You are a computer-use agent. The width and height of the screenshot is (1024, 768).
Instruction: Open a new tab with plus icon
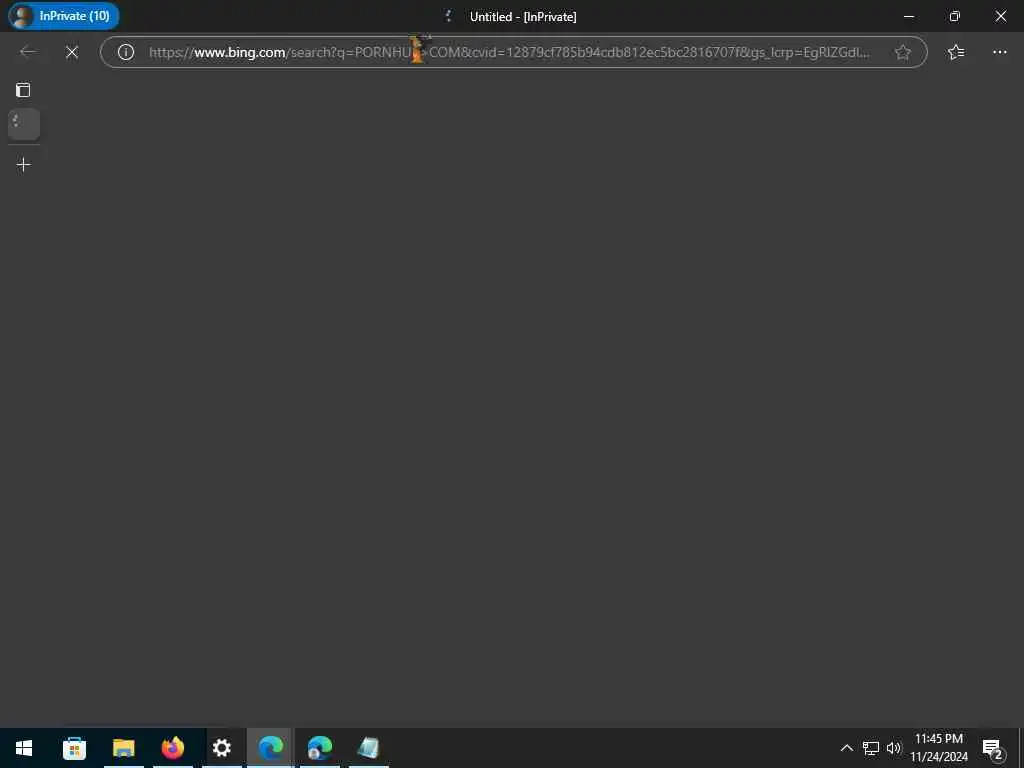pos(23,165)
